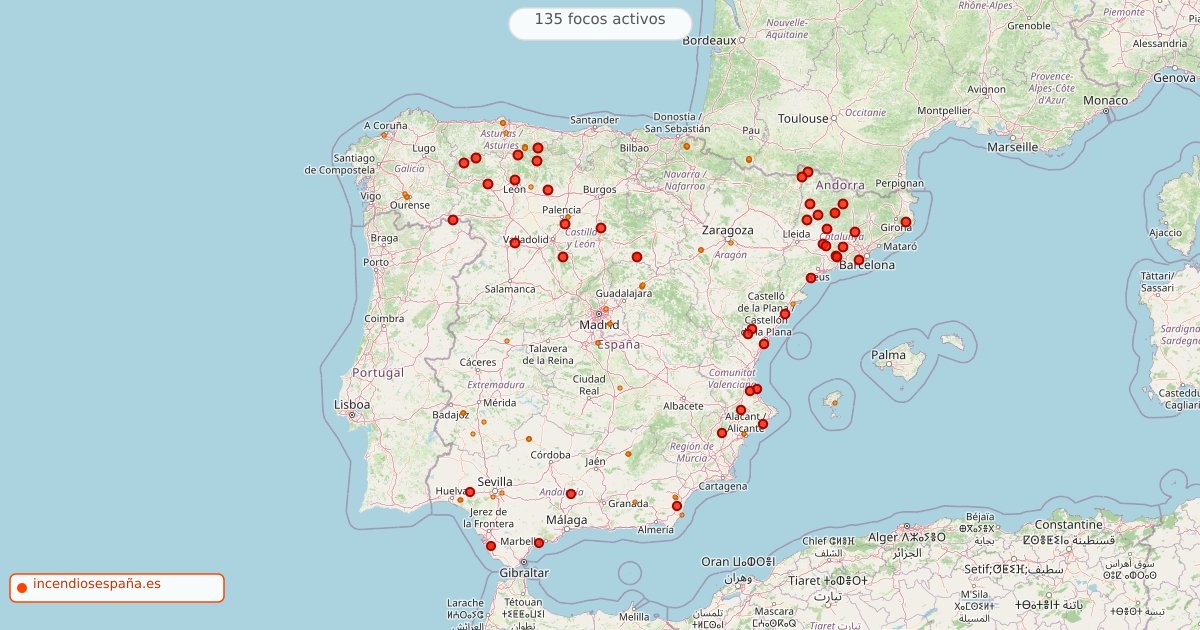Open the red fire marker at Castelló coast
The image size is (1200, 630).
[785, 314]
